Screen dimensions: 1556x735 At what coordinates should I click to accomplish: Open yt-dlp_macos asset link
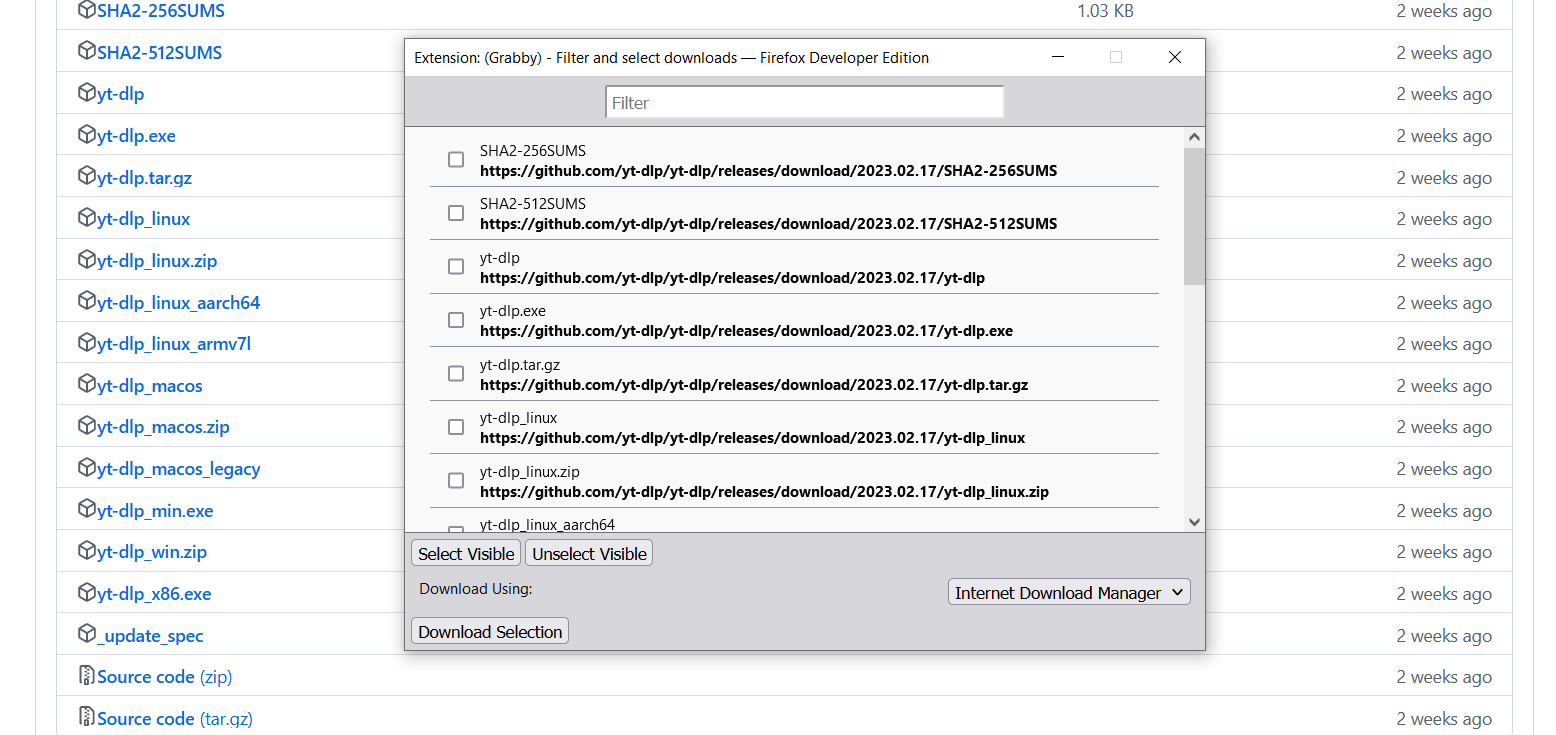coord(150,386)
